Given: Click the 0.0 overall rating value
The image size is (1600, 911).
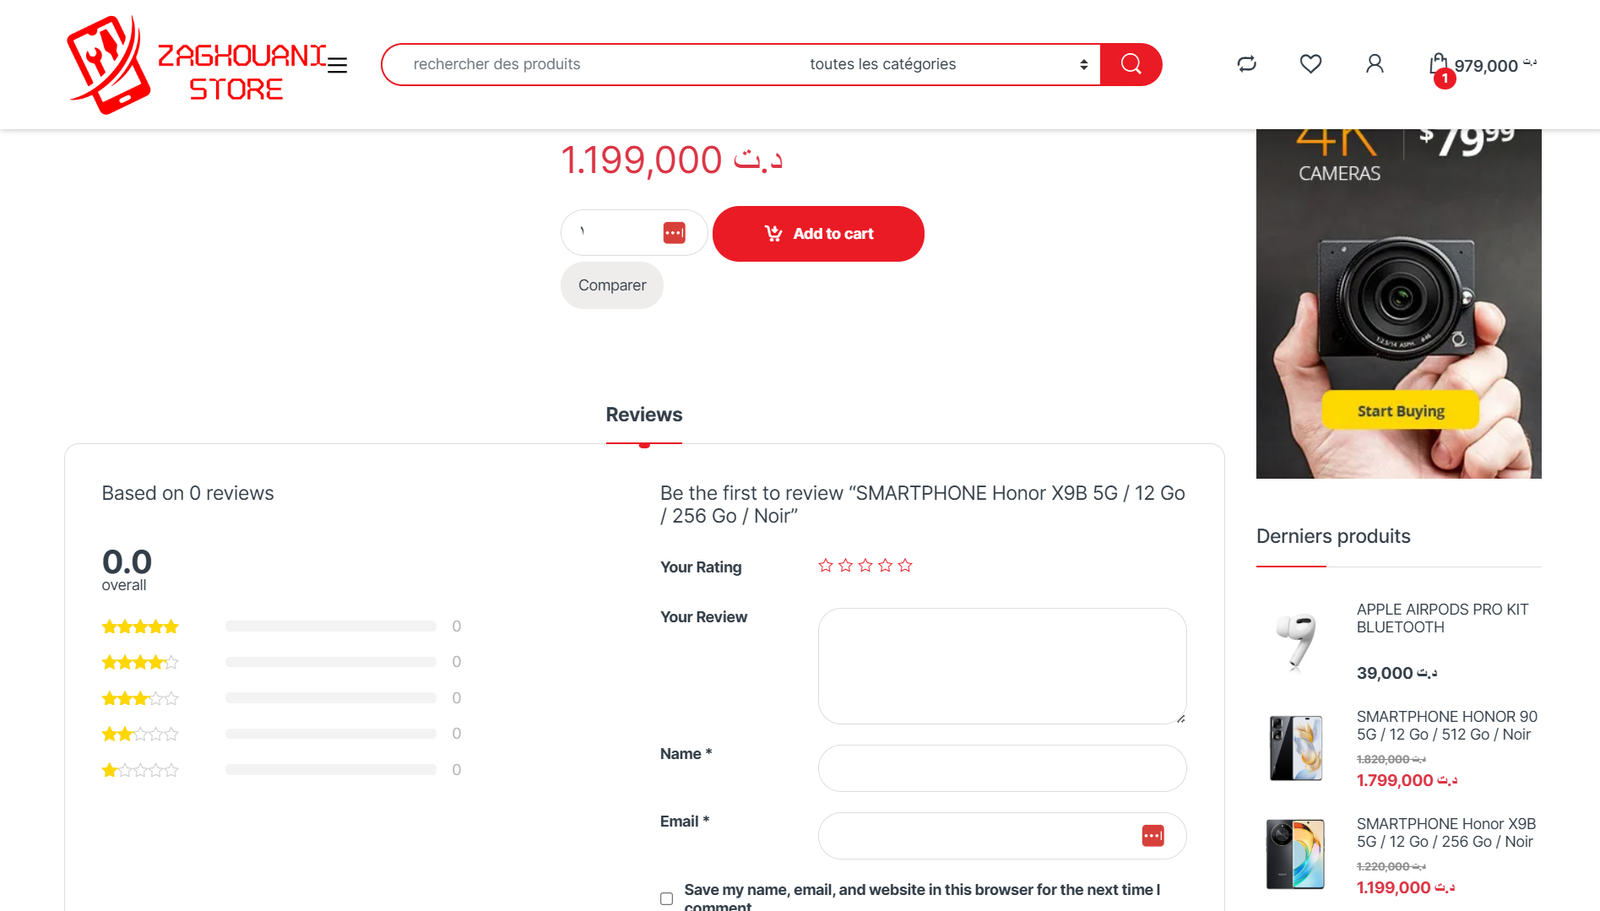Looking at the screenshot, I should [127, 562].
